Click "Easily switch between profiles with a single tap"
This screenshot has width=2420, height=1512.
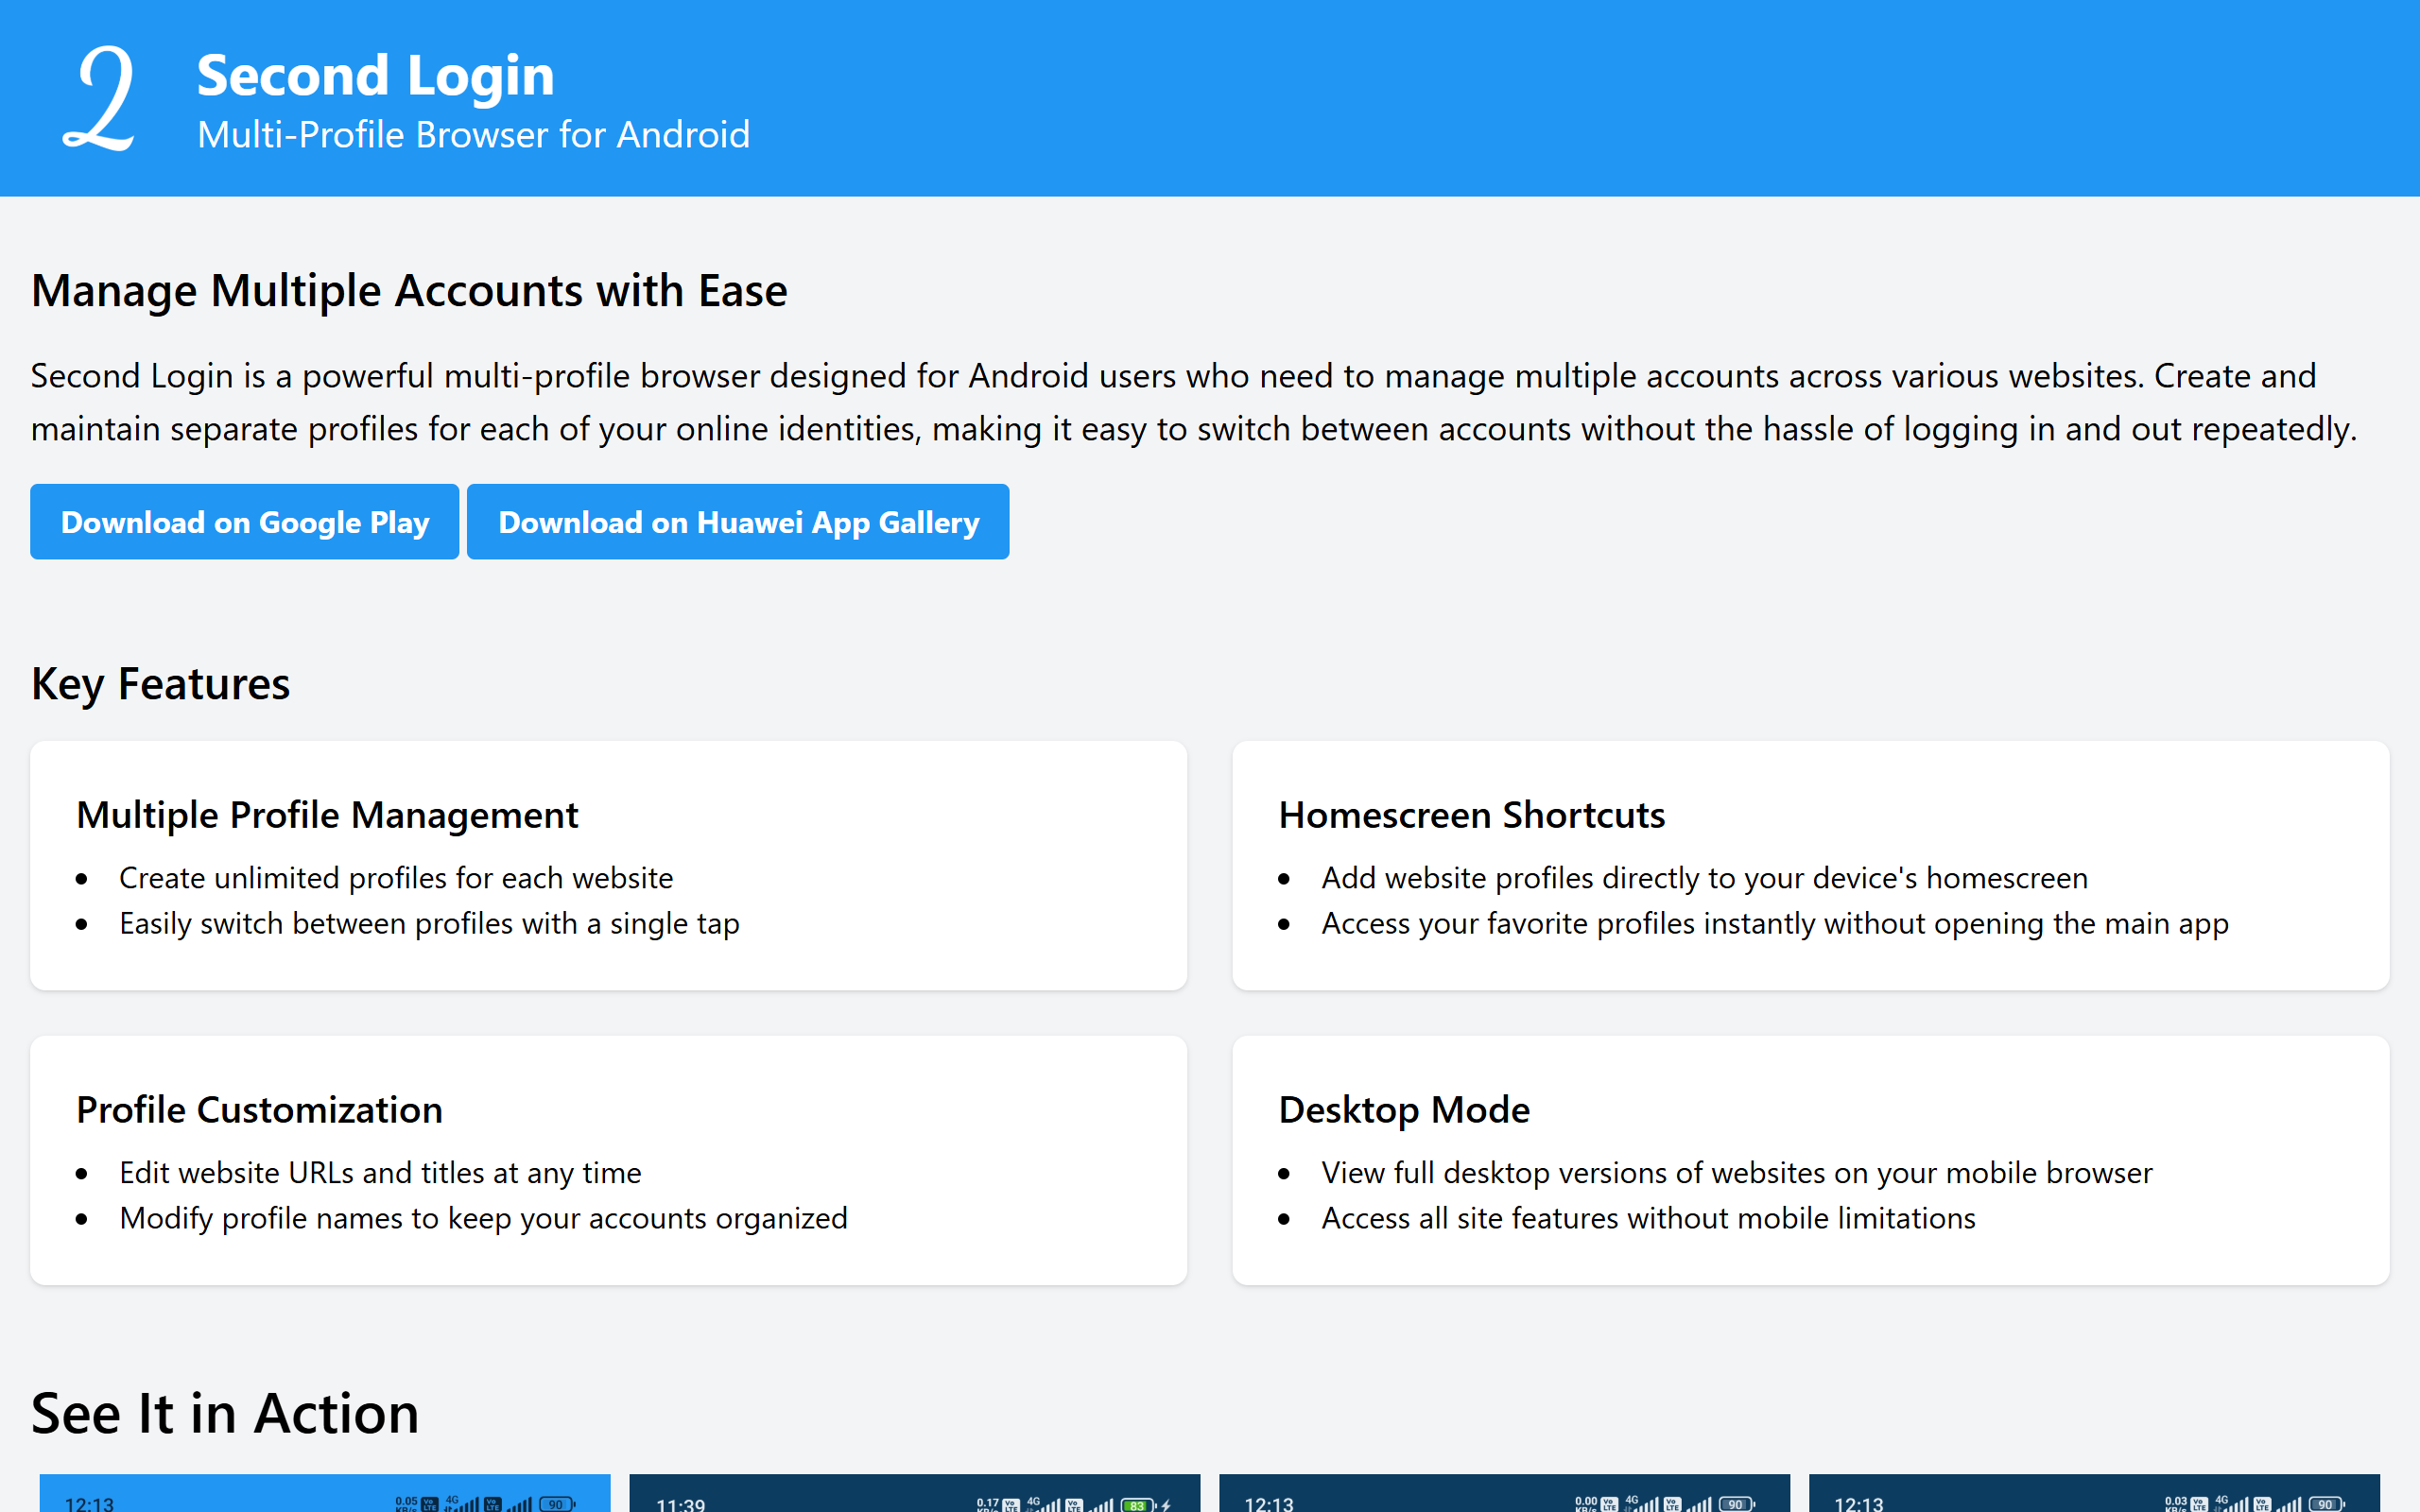click(x=429, y=923)
